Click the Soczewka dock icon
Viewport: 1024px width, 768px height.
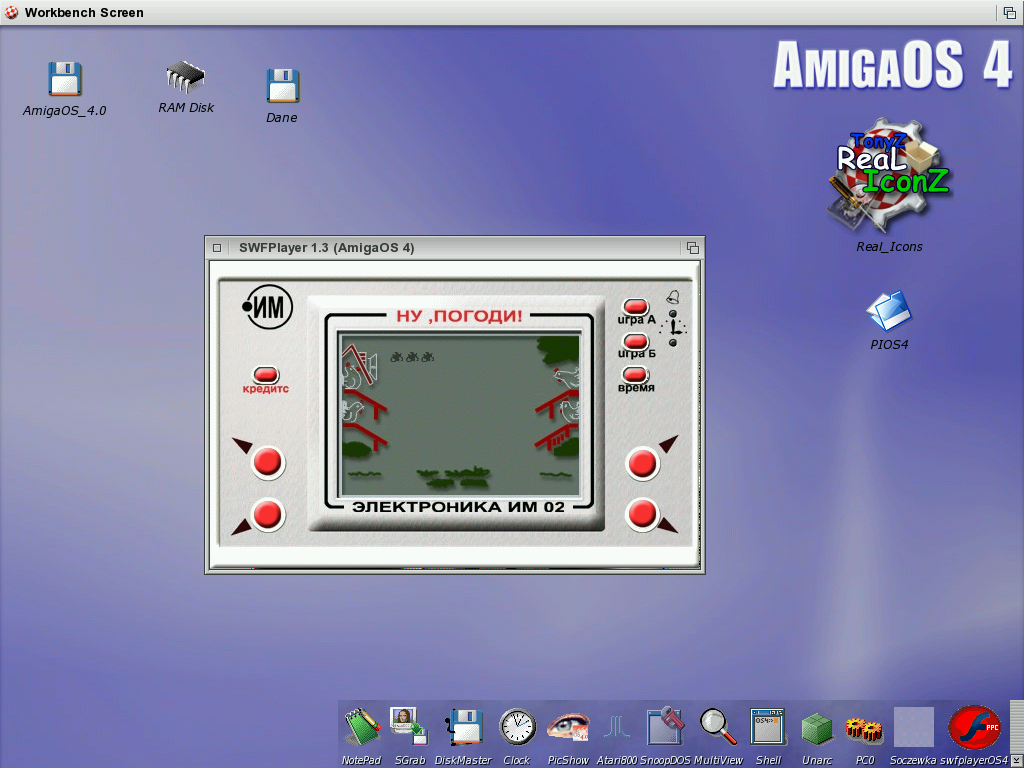click(x=913, y=727)
